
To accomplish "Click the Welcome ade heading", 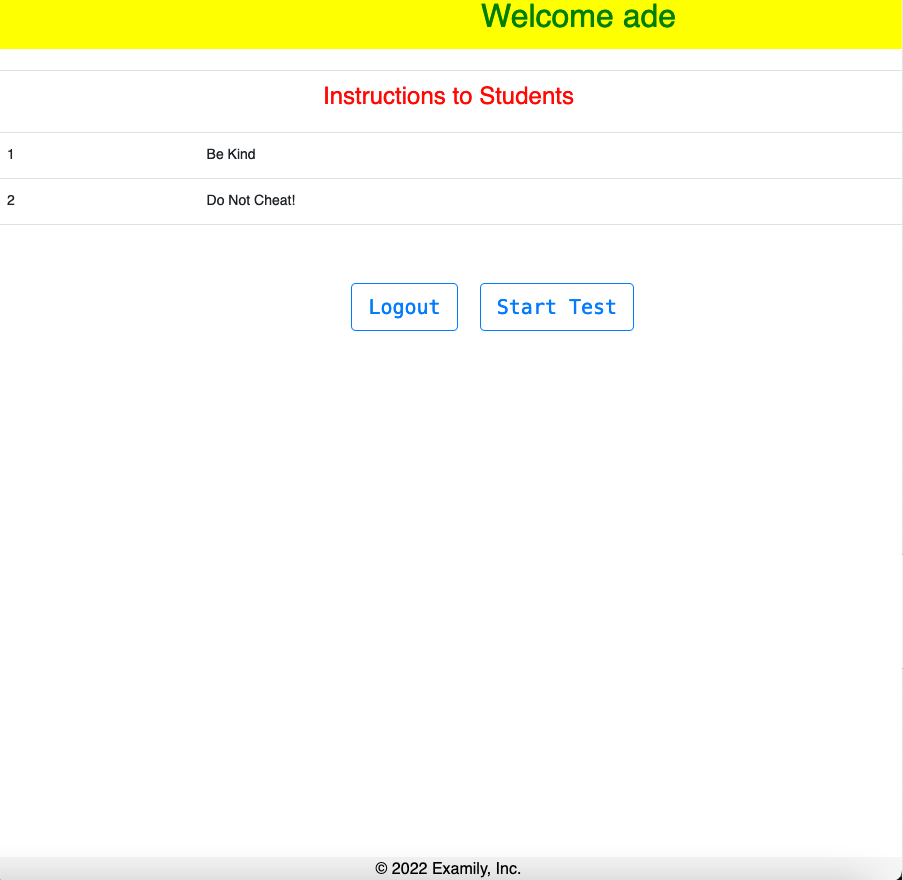I will (578, 17).
